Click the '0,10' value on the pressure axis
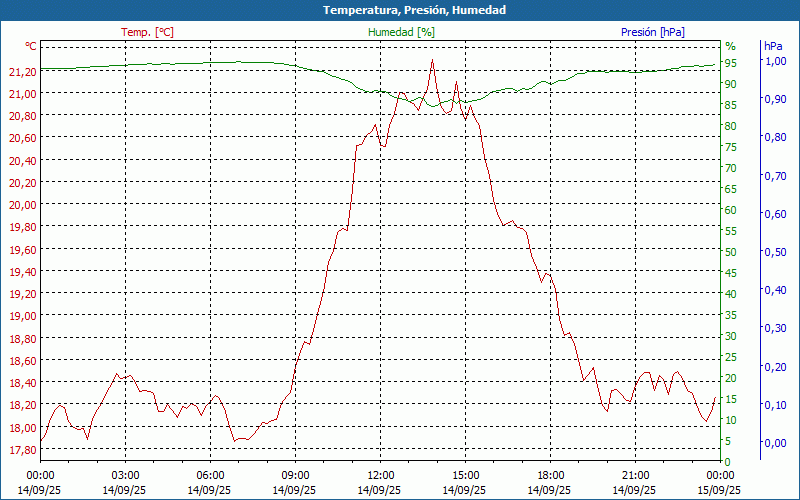 pyautogui.click(x=776, y=405)
